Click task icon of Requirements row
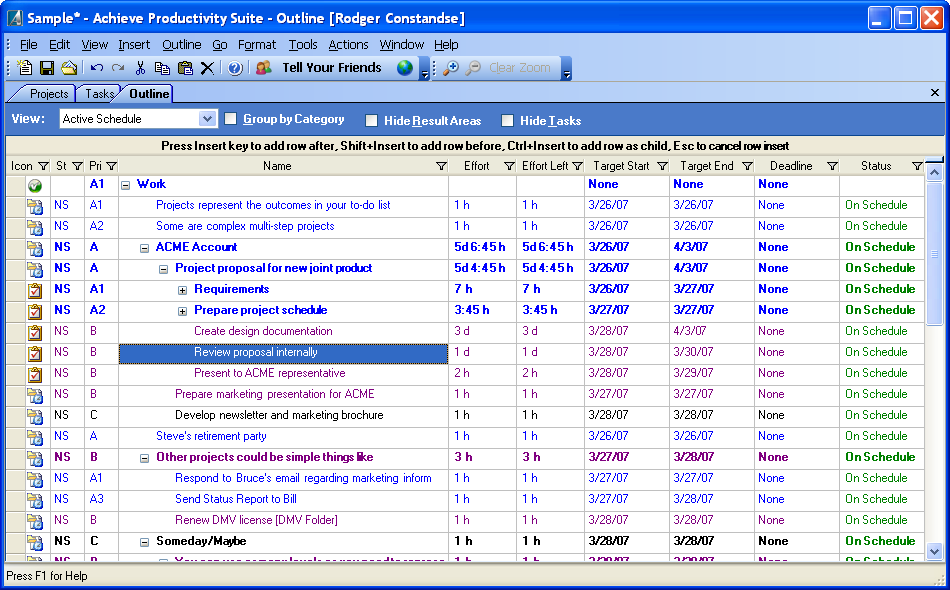The image size is (950, 590). click(35, 290)
